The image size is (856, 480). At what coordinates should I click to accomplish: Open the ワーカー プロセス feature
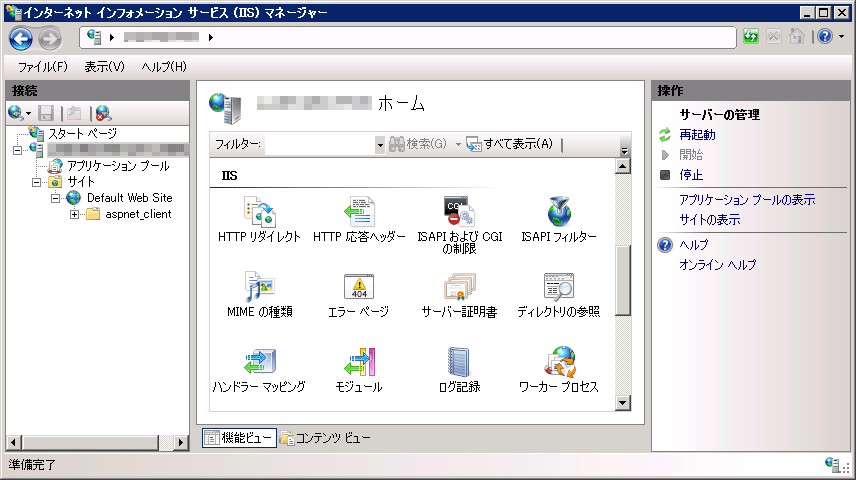point(559,370)
